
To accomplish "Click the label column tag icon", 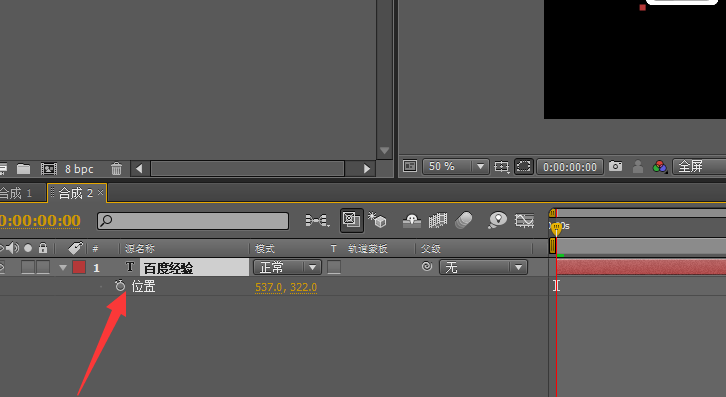I will (75, 248).
